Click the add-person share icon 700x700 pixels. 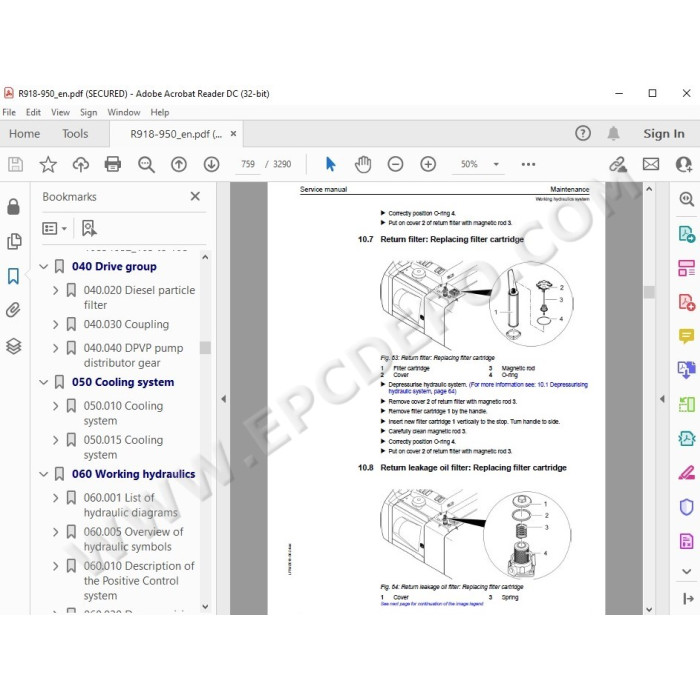(x=684, y=164)
